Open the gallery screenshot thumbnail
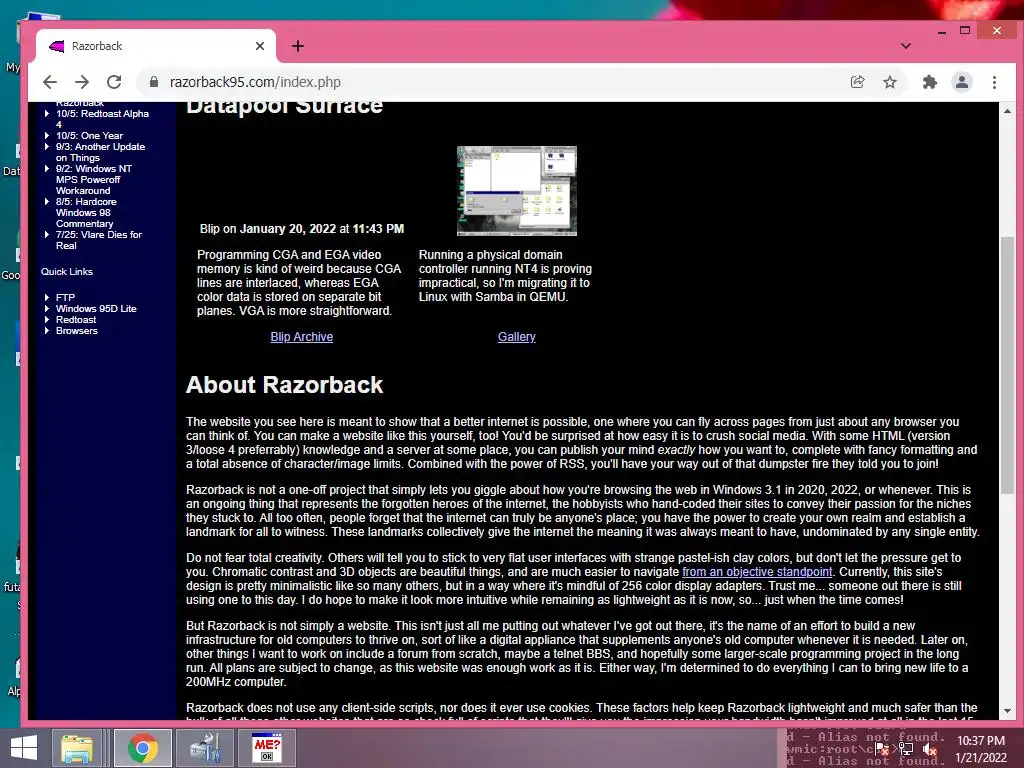1024x768 pixels. [x=517, y=191]
